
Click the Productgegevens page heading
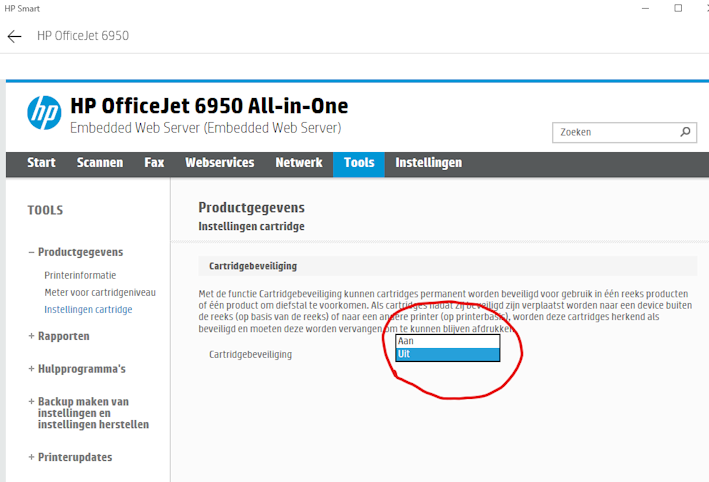tap(251, 208)
